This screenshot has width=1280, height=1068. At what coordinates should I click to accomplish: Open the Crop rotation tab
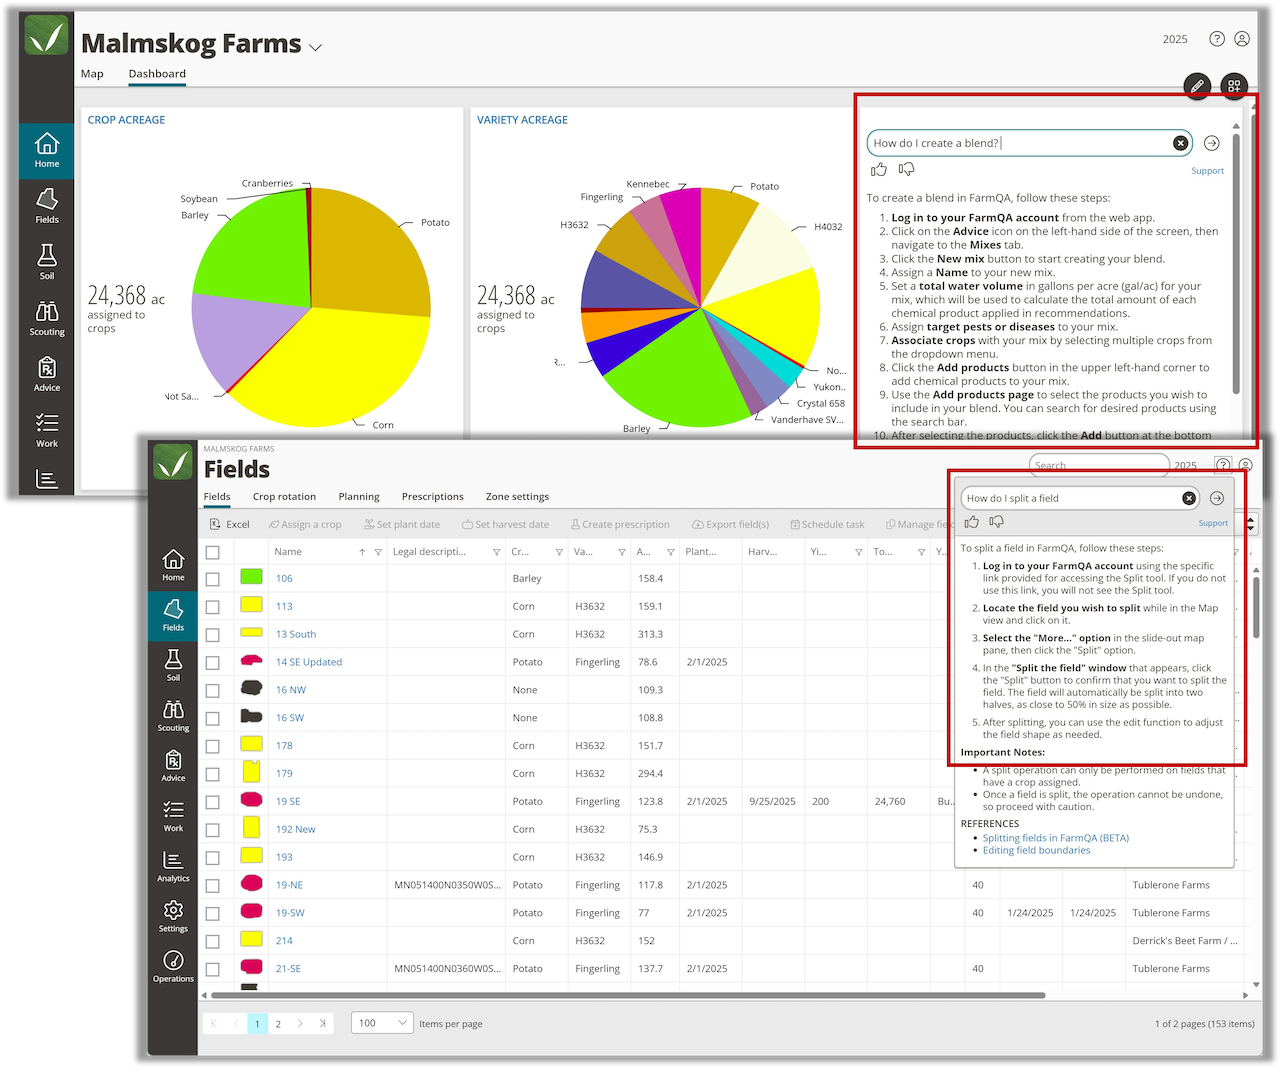[284, 497]
